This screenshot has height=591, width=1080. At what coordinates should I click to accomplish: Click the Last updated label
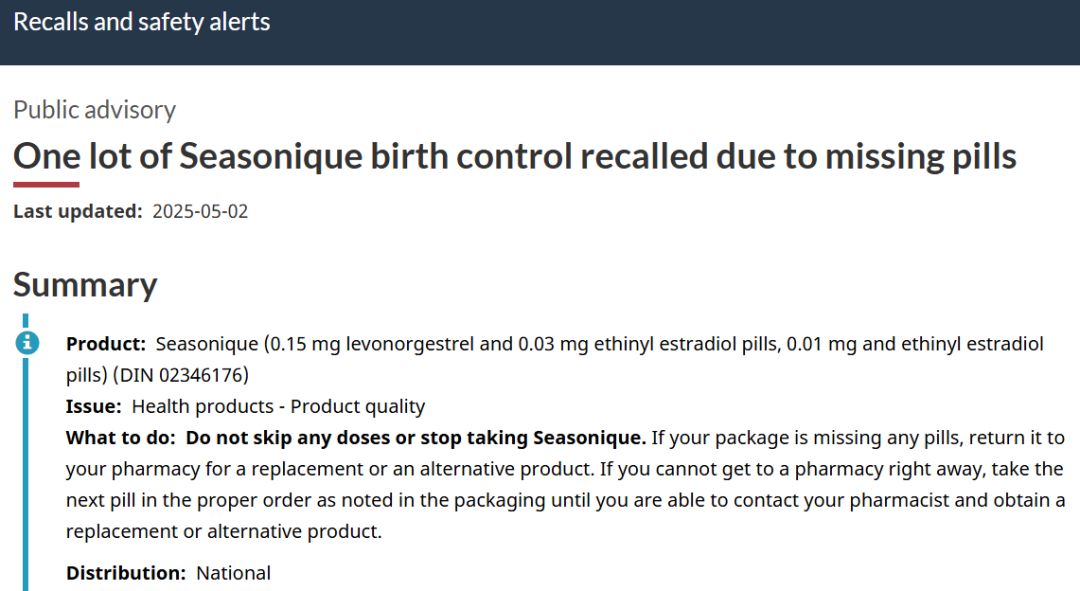78,211
